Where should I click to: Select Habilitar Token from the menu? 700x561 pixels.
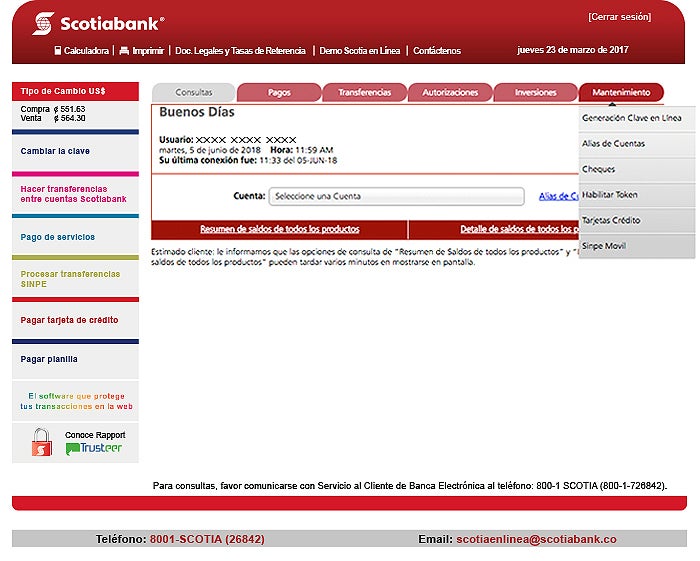[609, 195]
